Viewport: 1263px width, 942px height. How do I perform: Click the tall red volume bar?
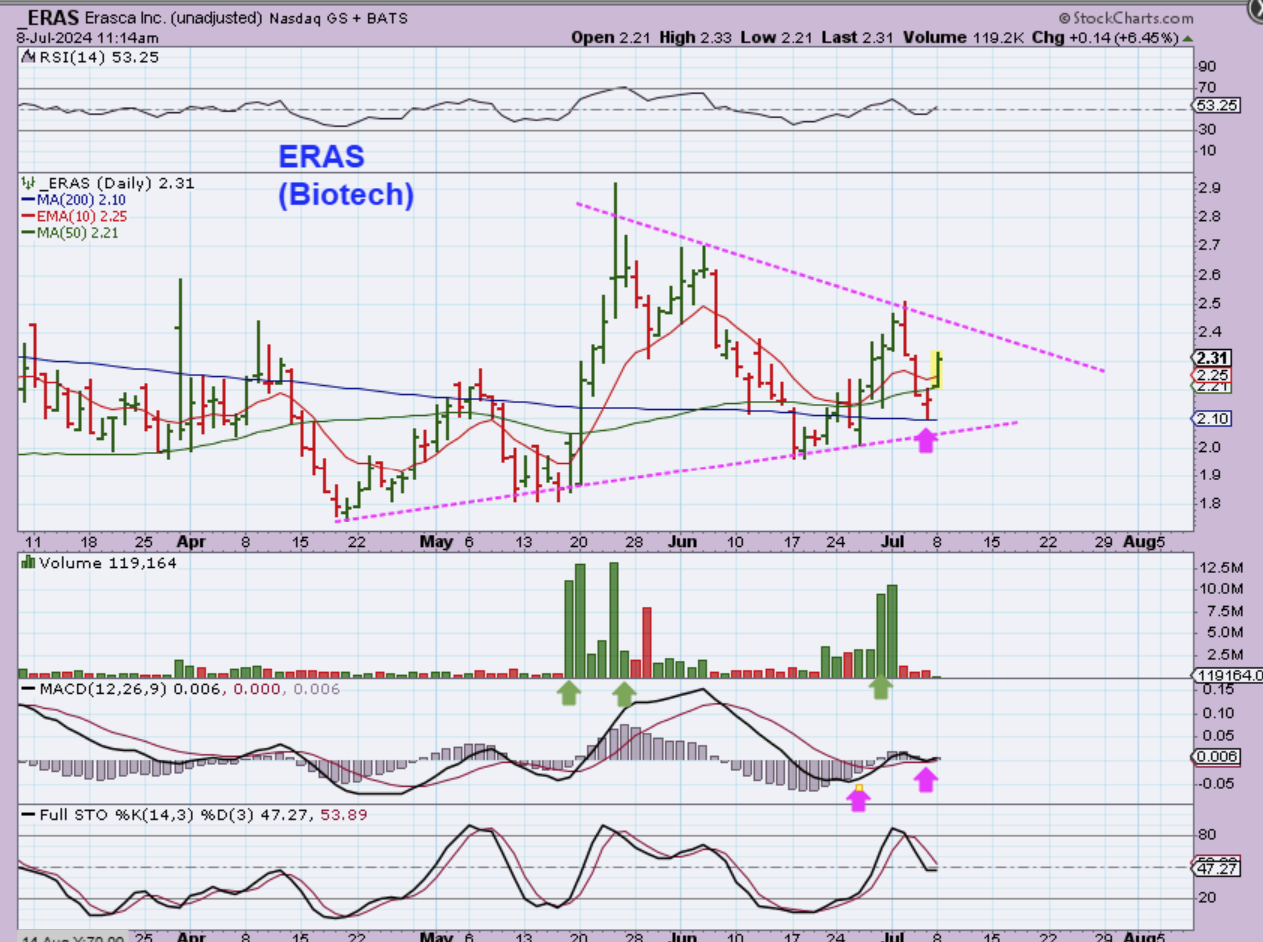click(647, 642)
